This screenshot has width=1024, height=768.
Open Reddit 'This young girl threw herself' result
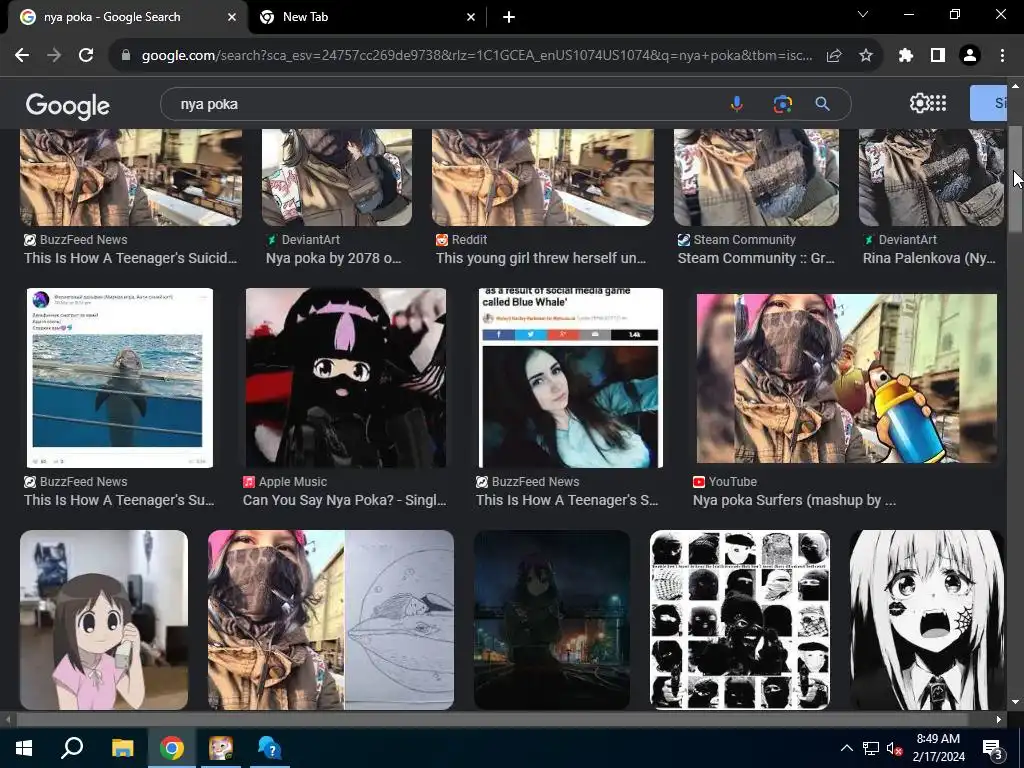[541, 258]
